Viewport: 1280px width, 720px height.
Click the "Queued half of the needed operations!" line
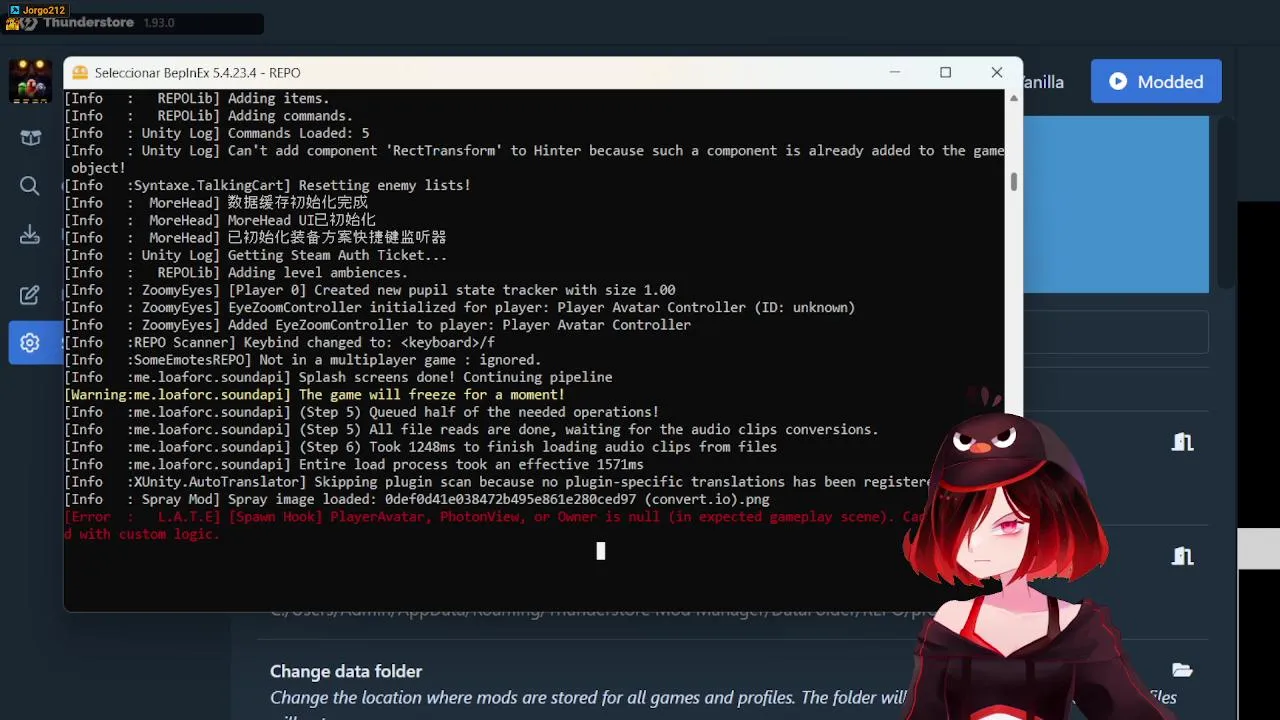pyautogui.click(x=361, y=412)
